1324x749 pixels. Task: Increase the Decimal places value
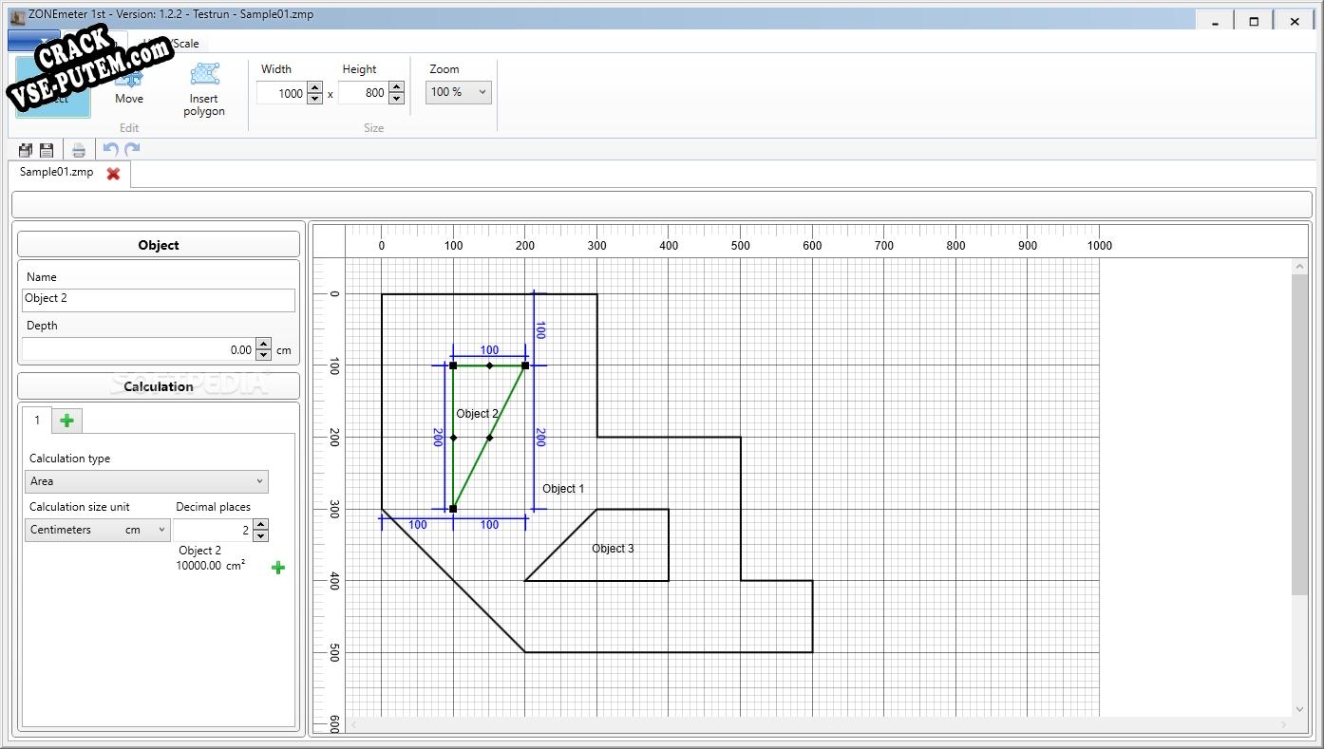(x=261, y=524)
